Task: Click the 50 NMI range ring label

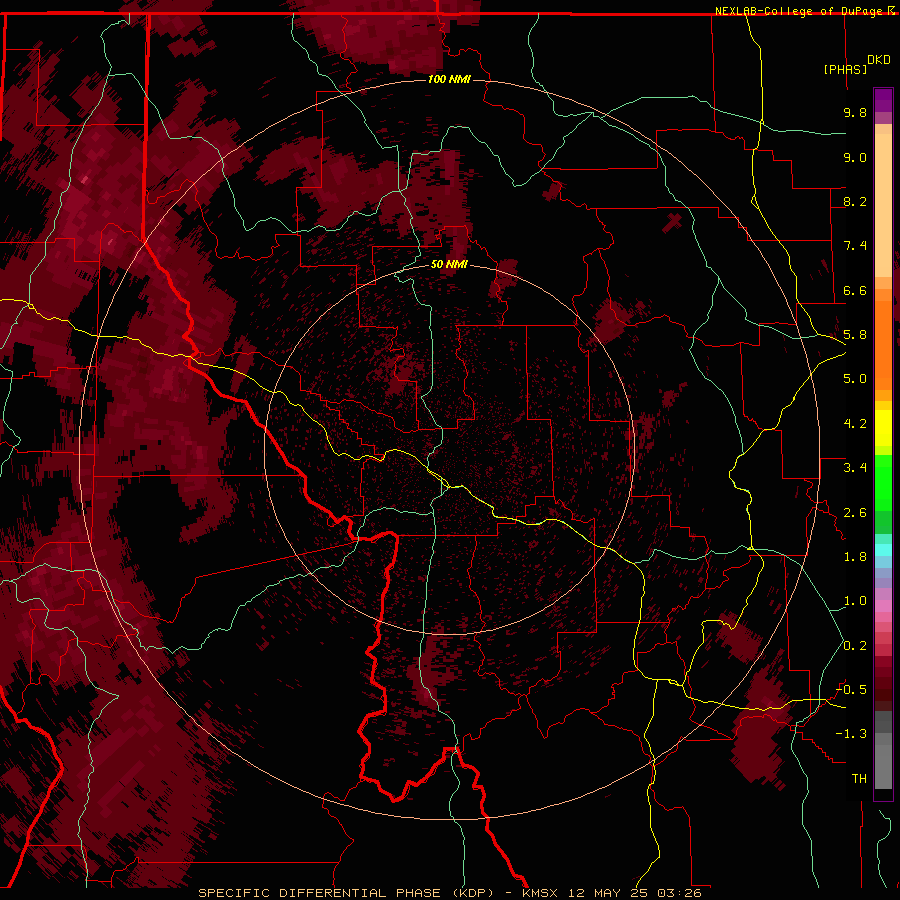Action: 449,264
